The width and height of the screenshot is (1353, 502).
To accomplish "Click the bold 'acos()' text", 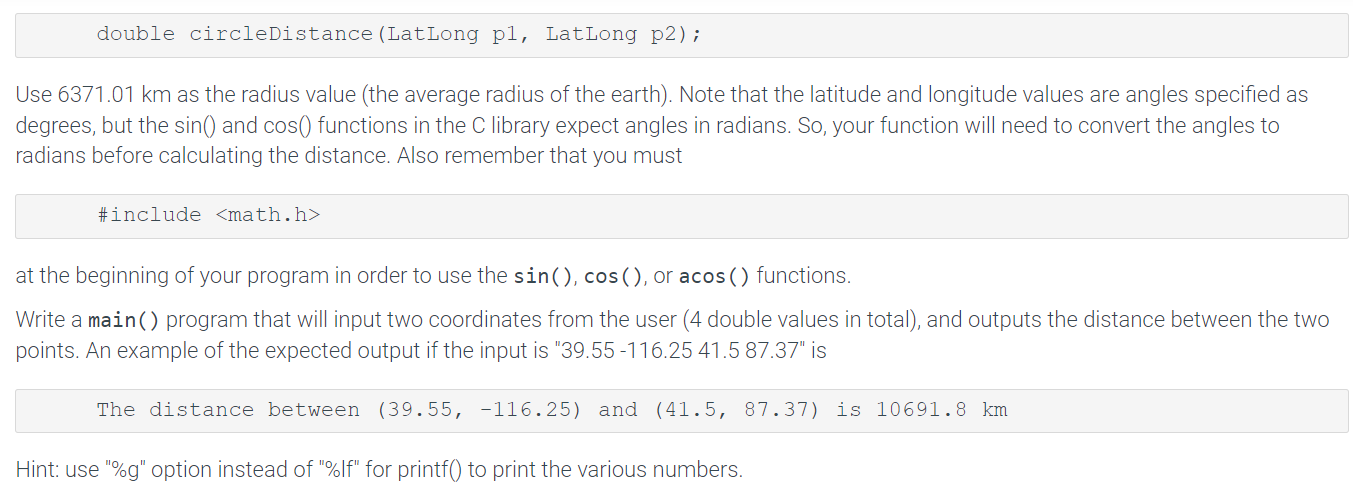I will 715,276.
